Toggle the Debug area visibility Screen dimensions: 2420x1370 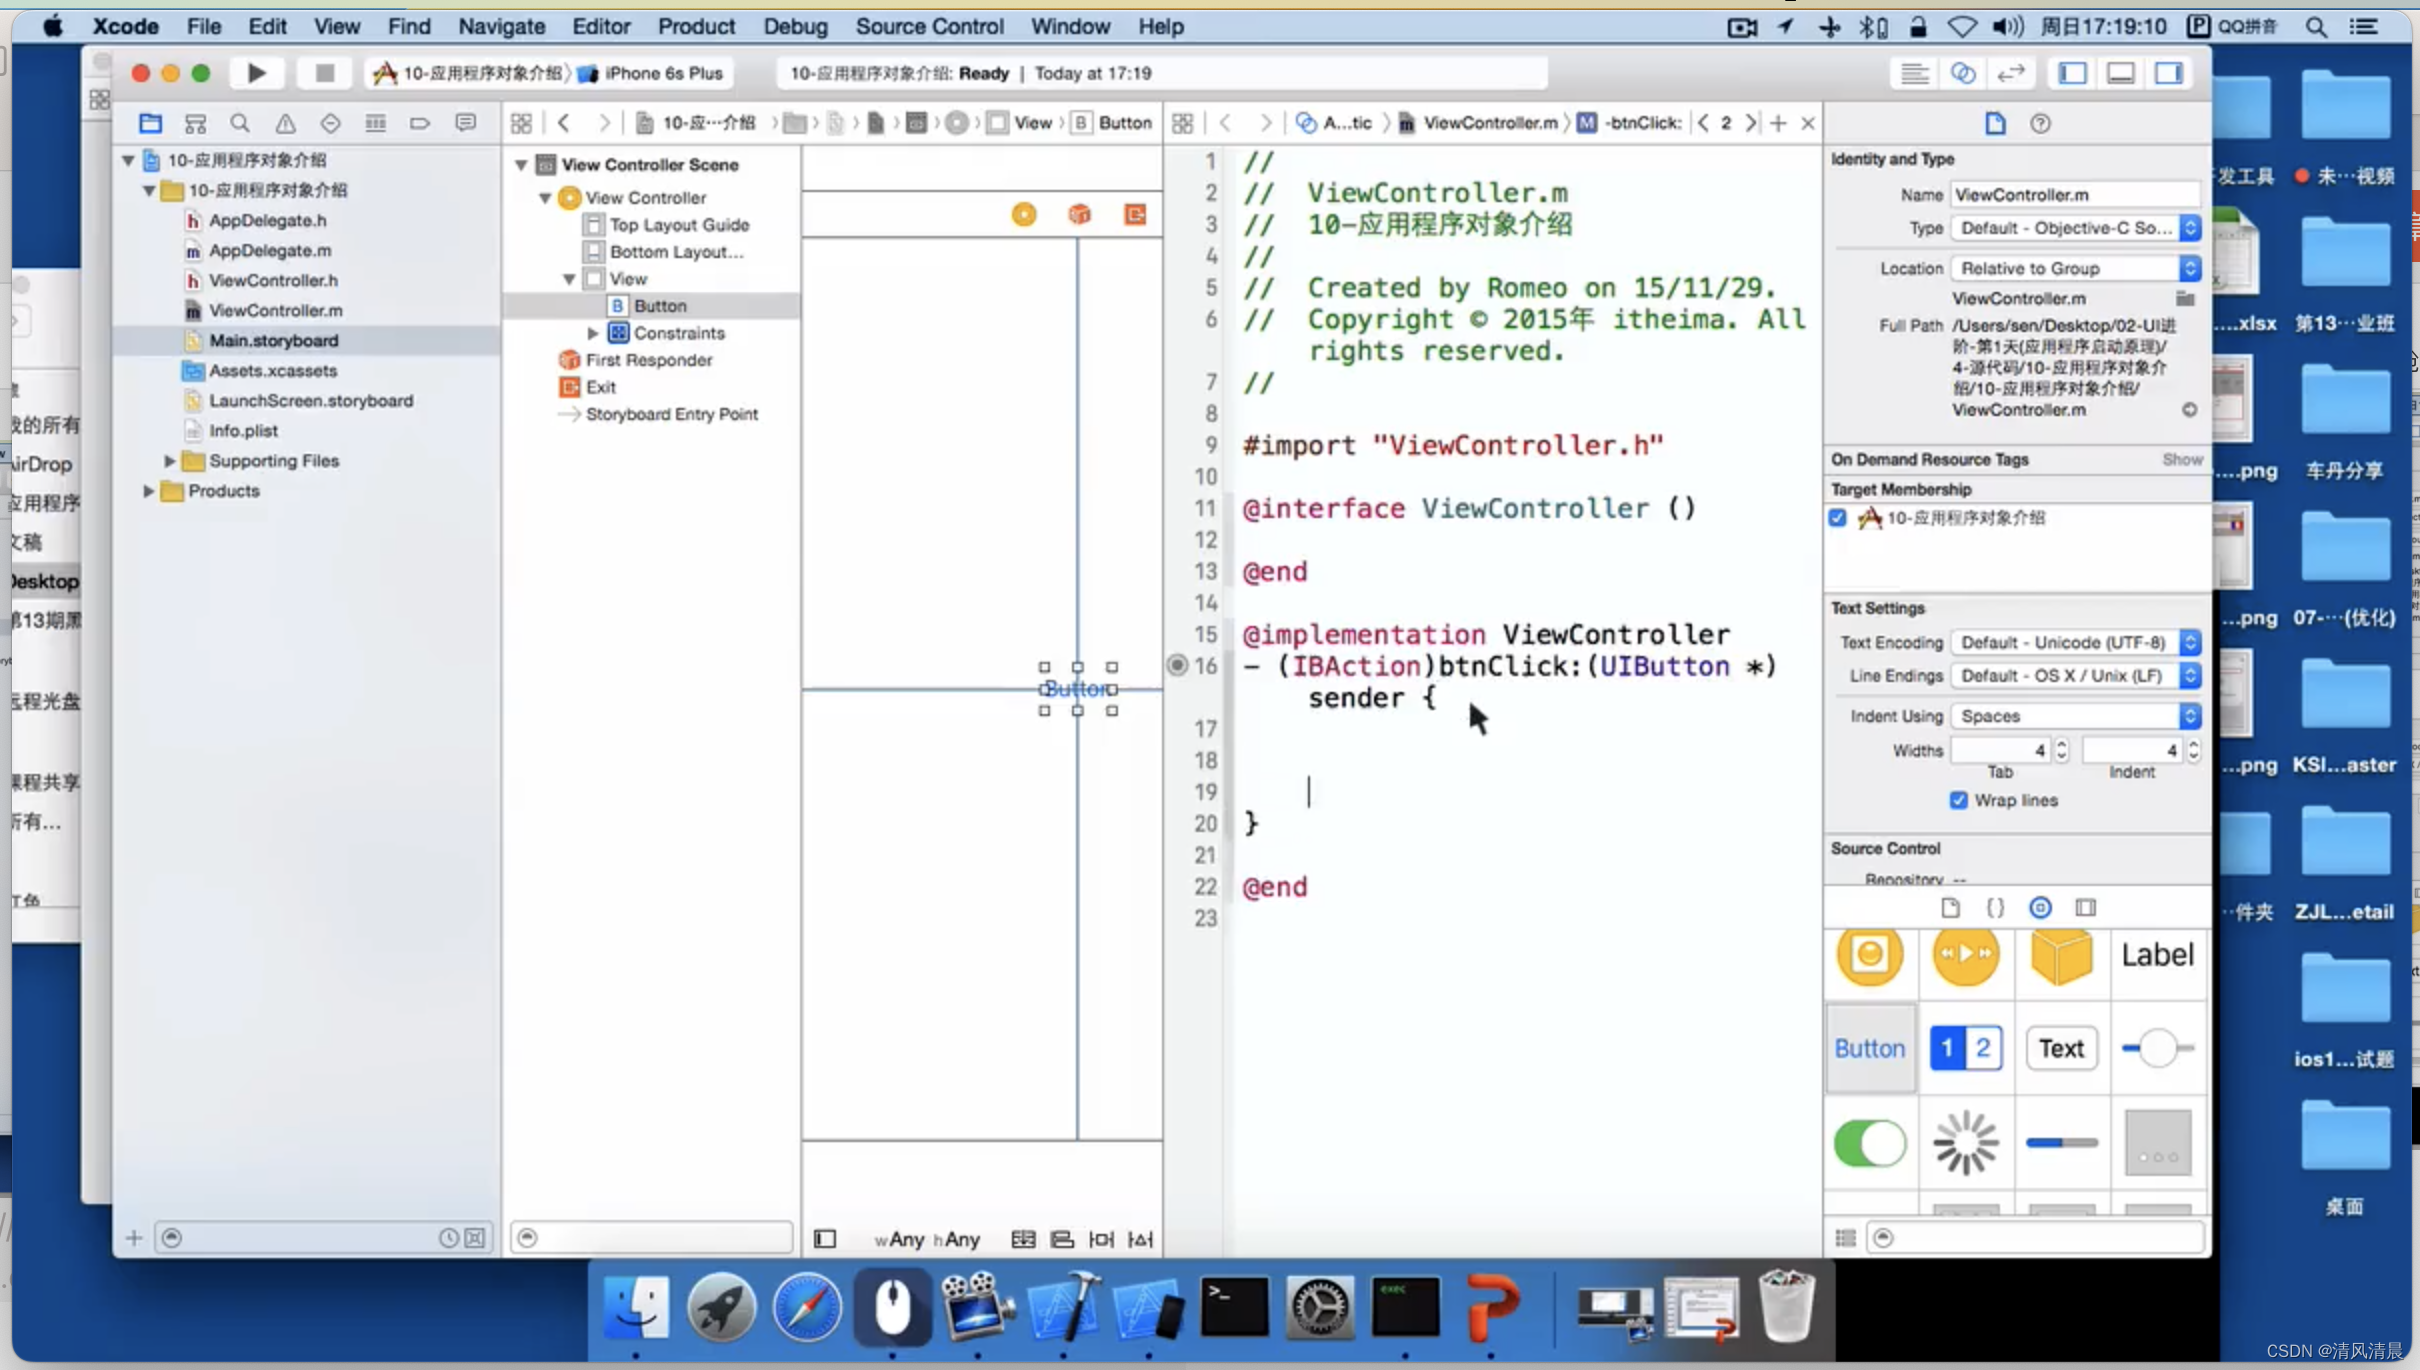tap(2121, 73)
